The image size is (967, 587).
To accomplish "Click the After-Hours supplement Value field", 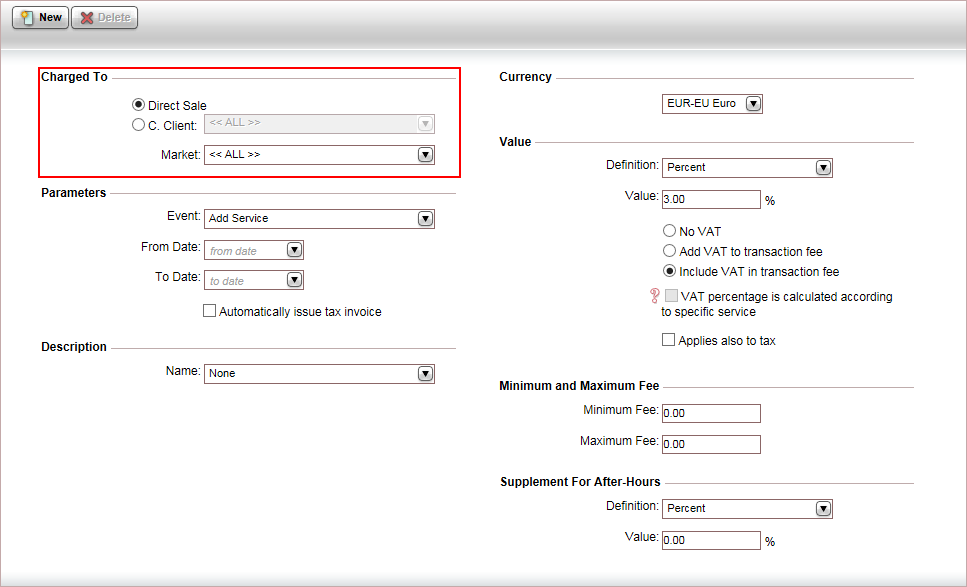I will (711, 540).
